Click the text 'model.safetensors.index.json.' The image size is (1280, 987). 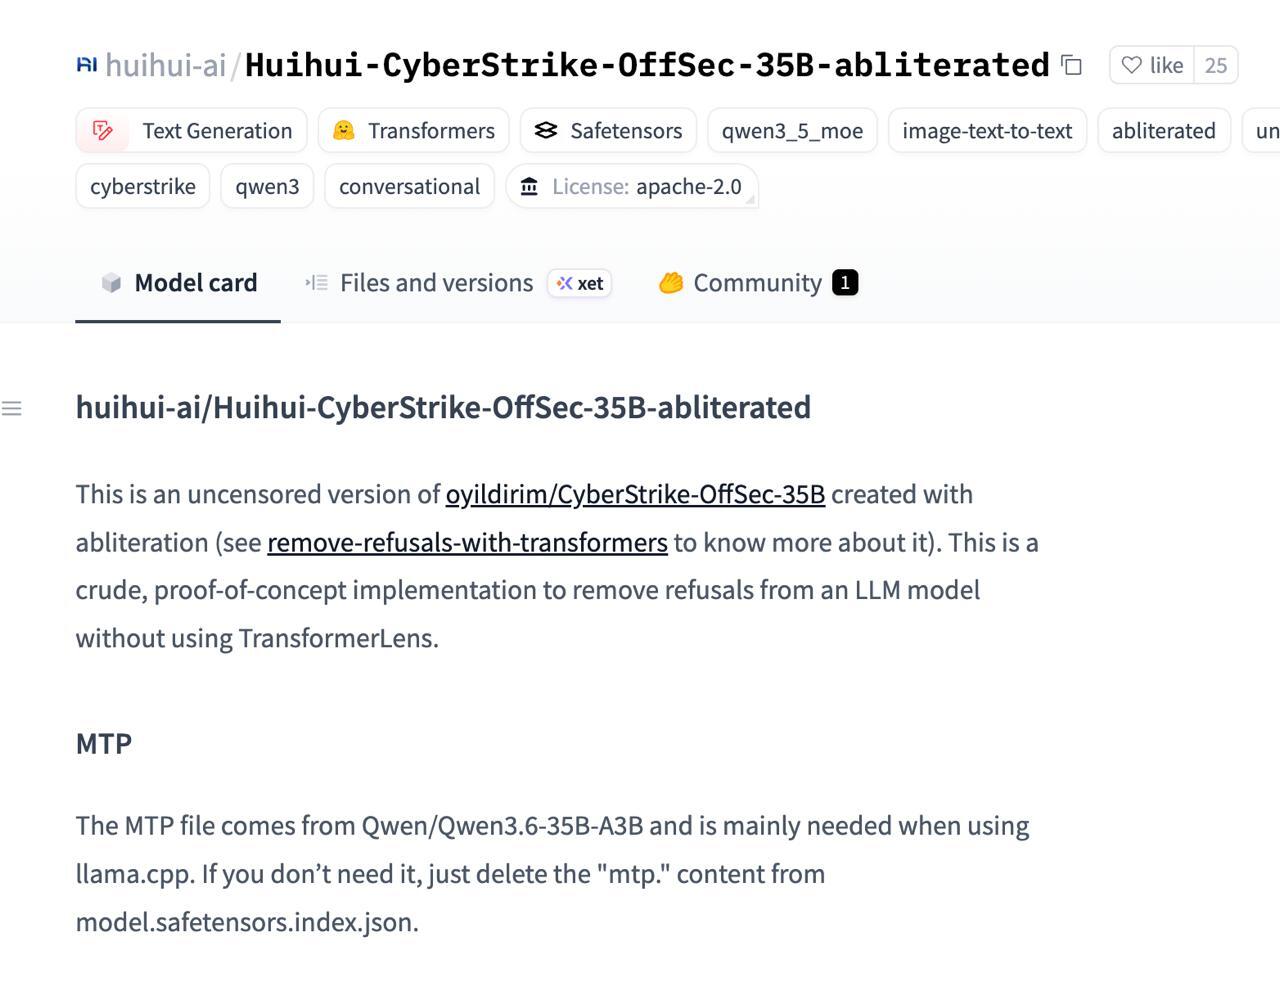247,921
